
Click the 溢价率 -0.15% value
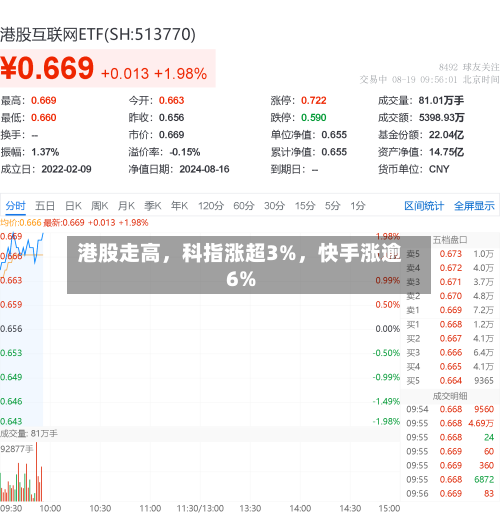pos(185,152)
